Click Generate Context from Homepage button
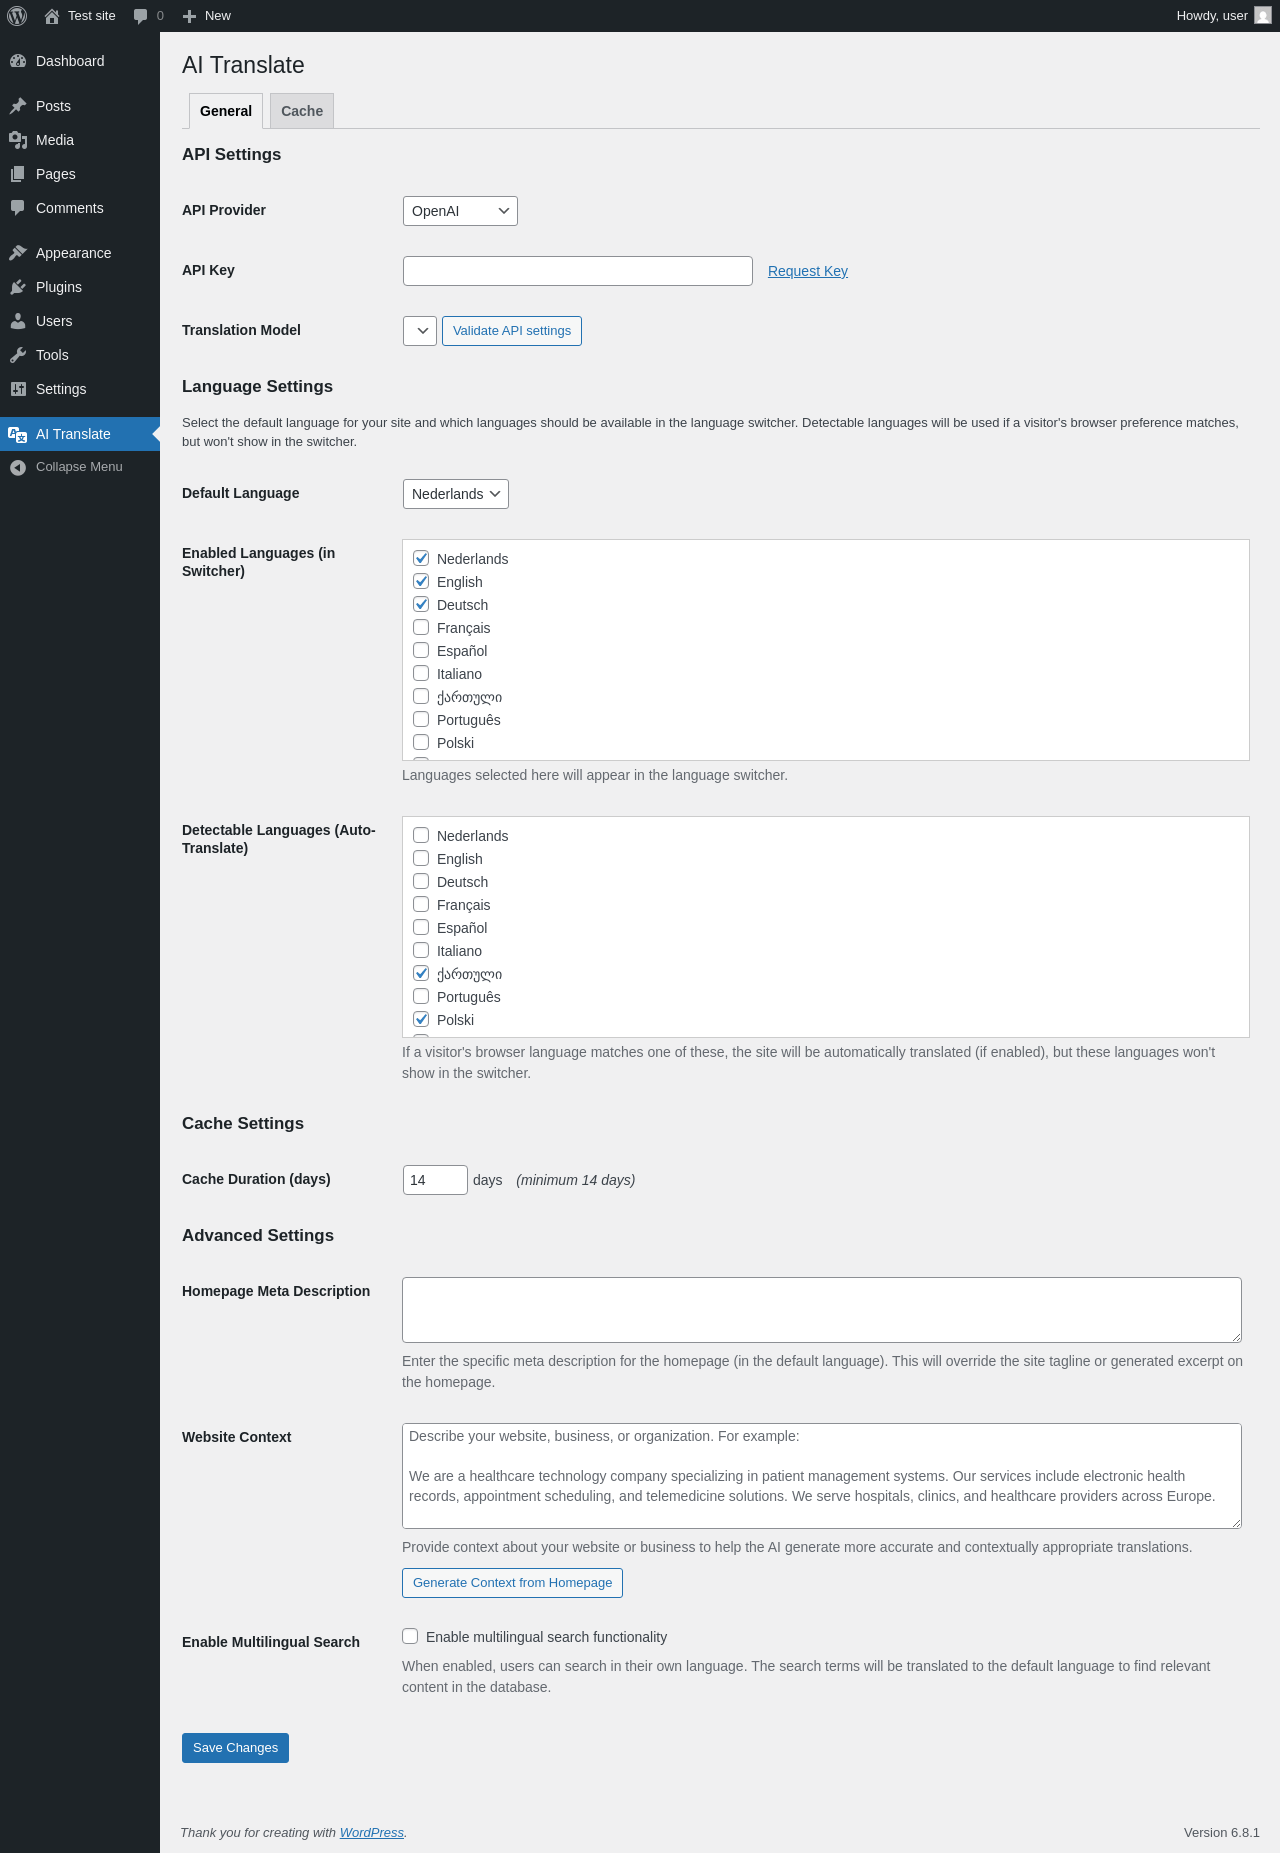Image resolution: width=1280 pixels, height=1853 pixels. [x=512, y=1583]
